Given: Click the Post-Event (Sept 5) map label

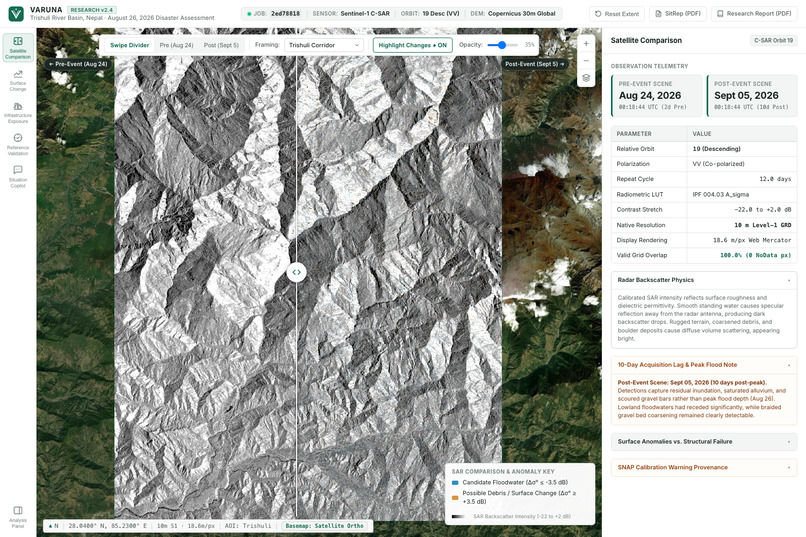Looking at the screenshot, I should pos(535,64).
